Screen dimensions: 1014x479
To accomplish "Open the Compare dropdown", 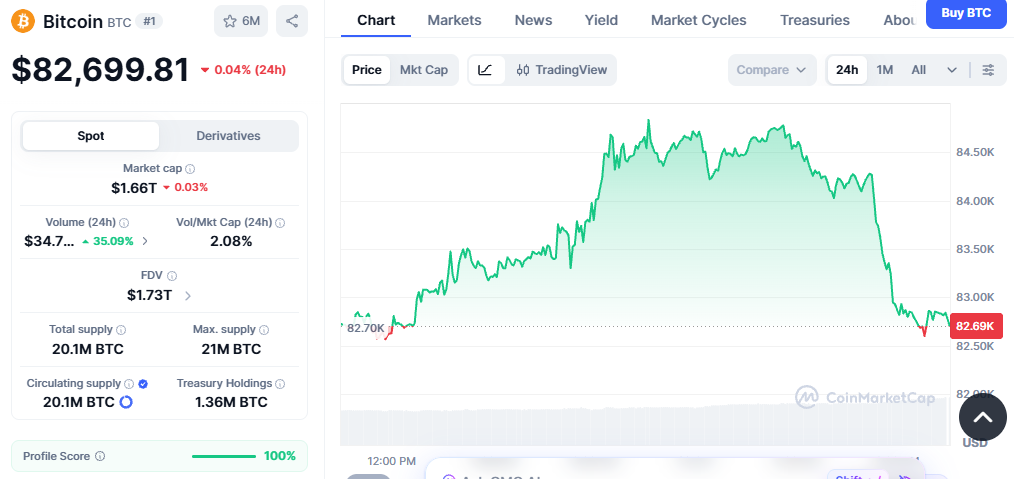I will tap(774, 70).
